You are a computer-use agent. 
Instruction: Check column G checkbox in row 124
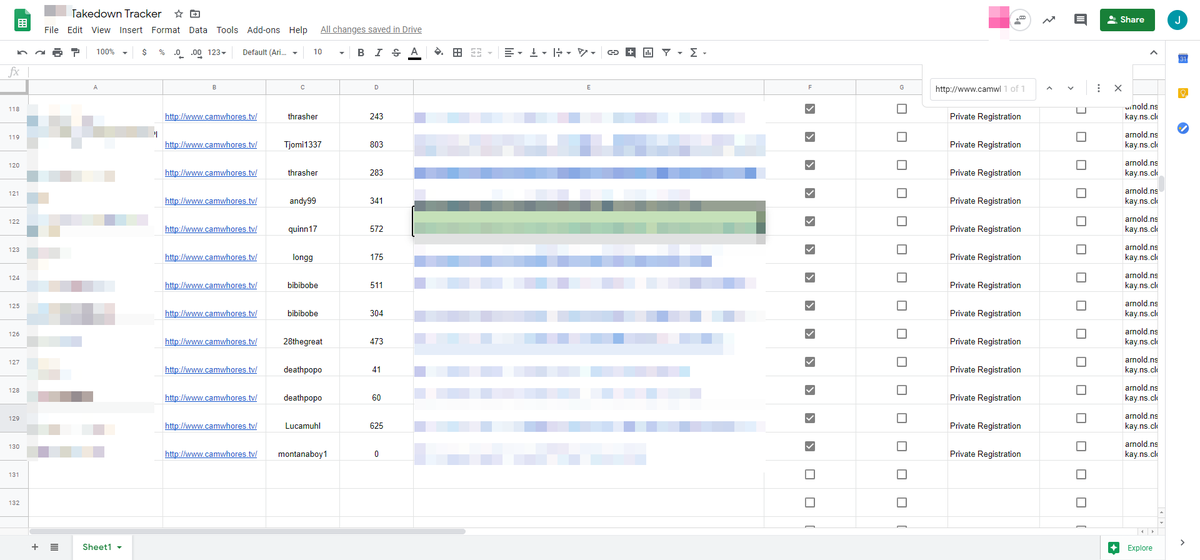click(x=902, y=277)
